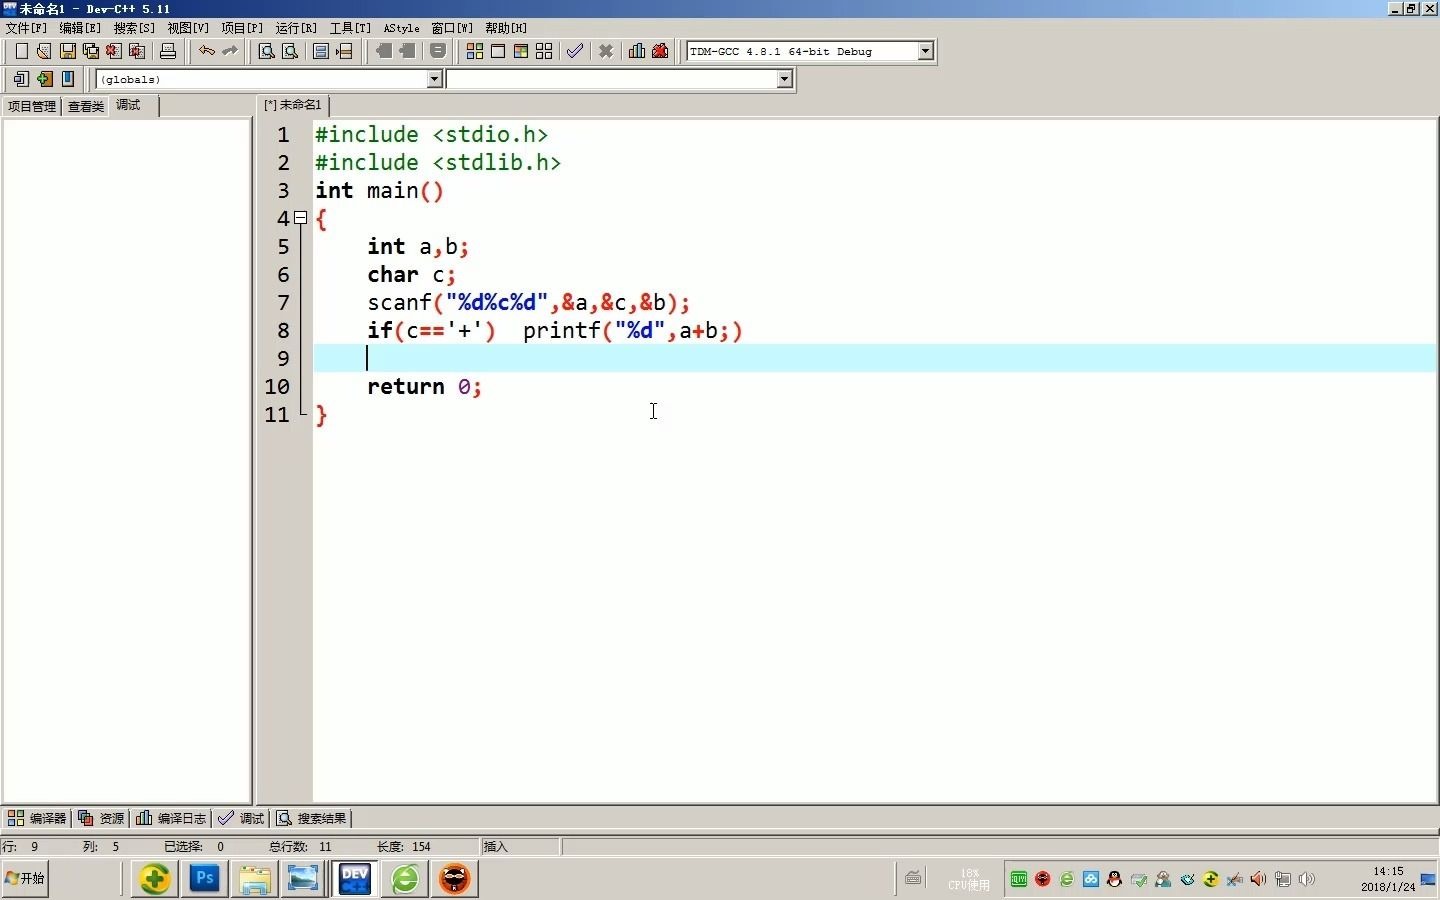The image size is (1440, 900).
Task: Collapse the code fold at line 4
Action: click(300, 217)
